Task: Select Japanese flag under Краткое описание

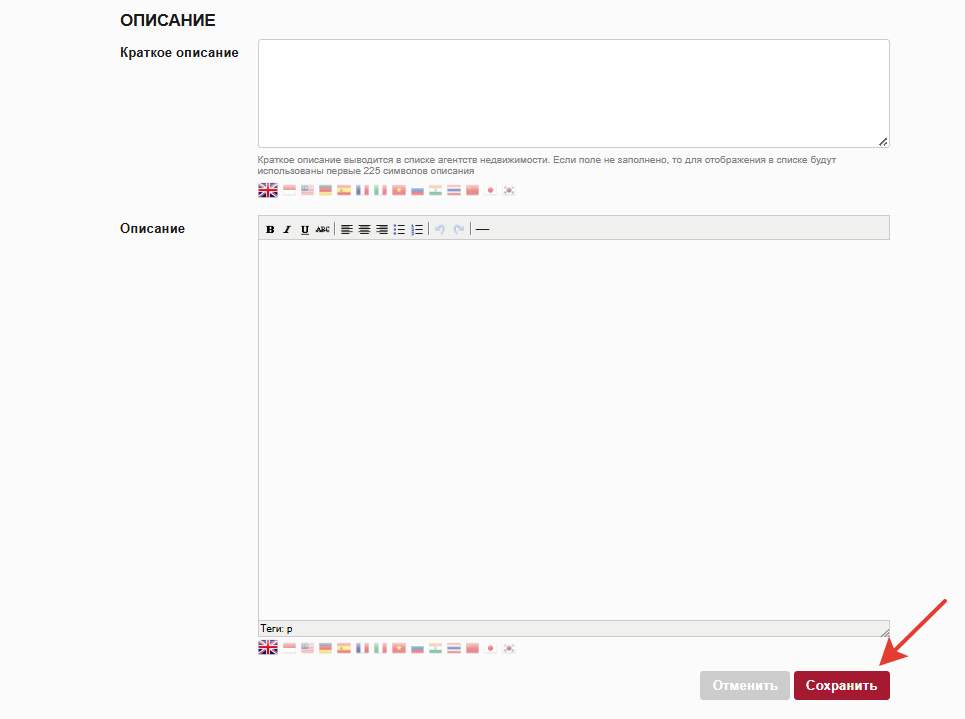Action: tap(491, 190)
